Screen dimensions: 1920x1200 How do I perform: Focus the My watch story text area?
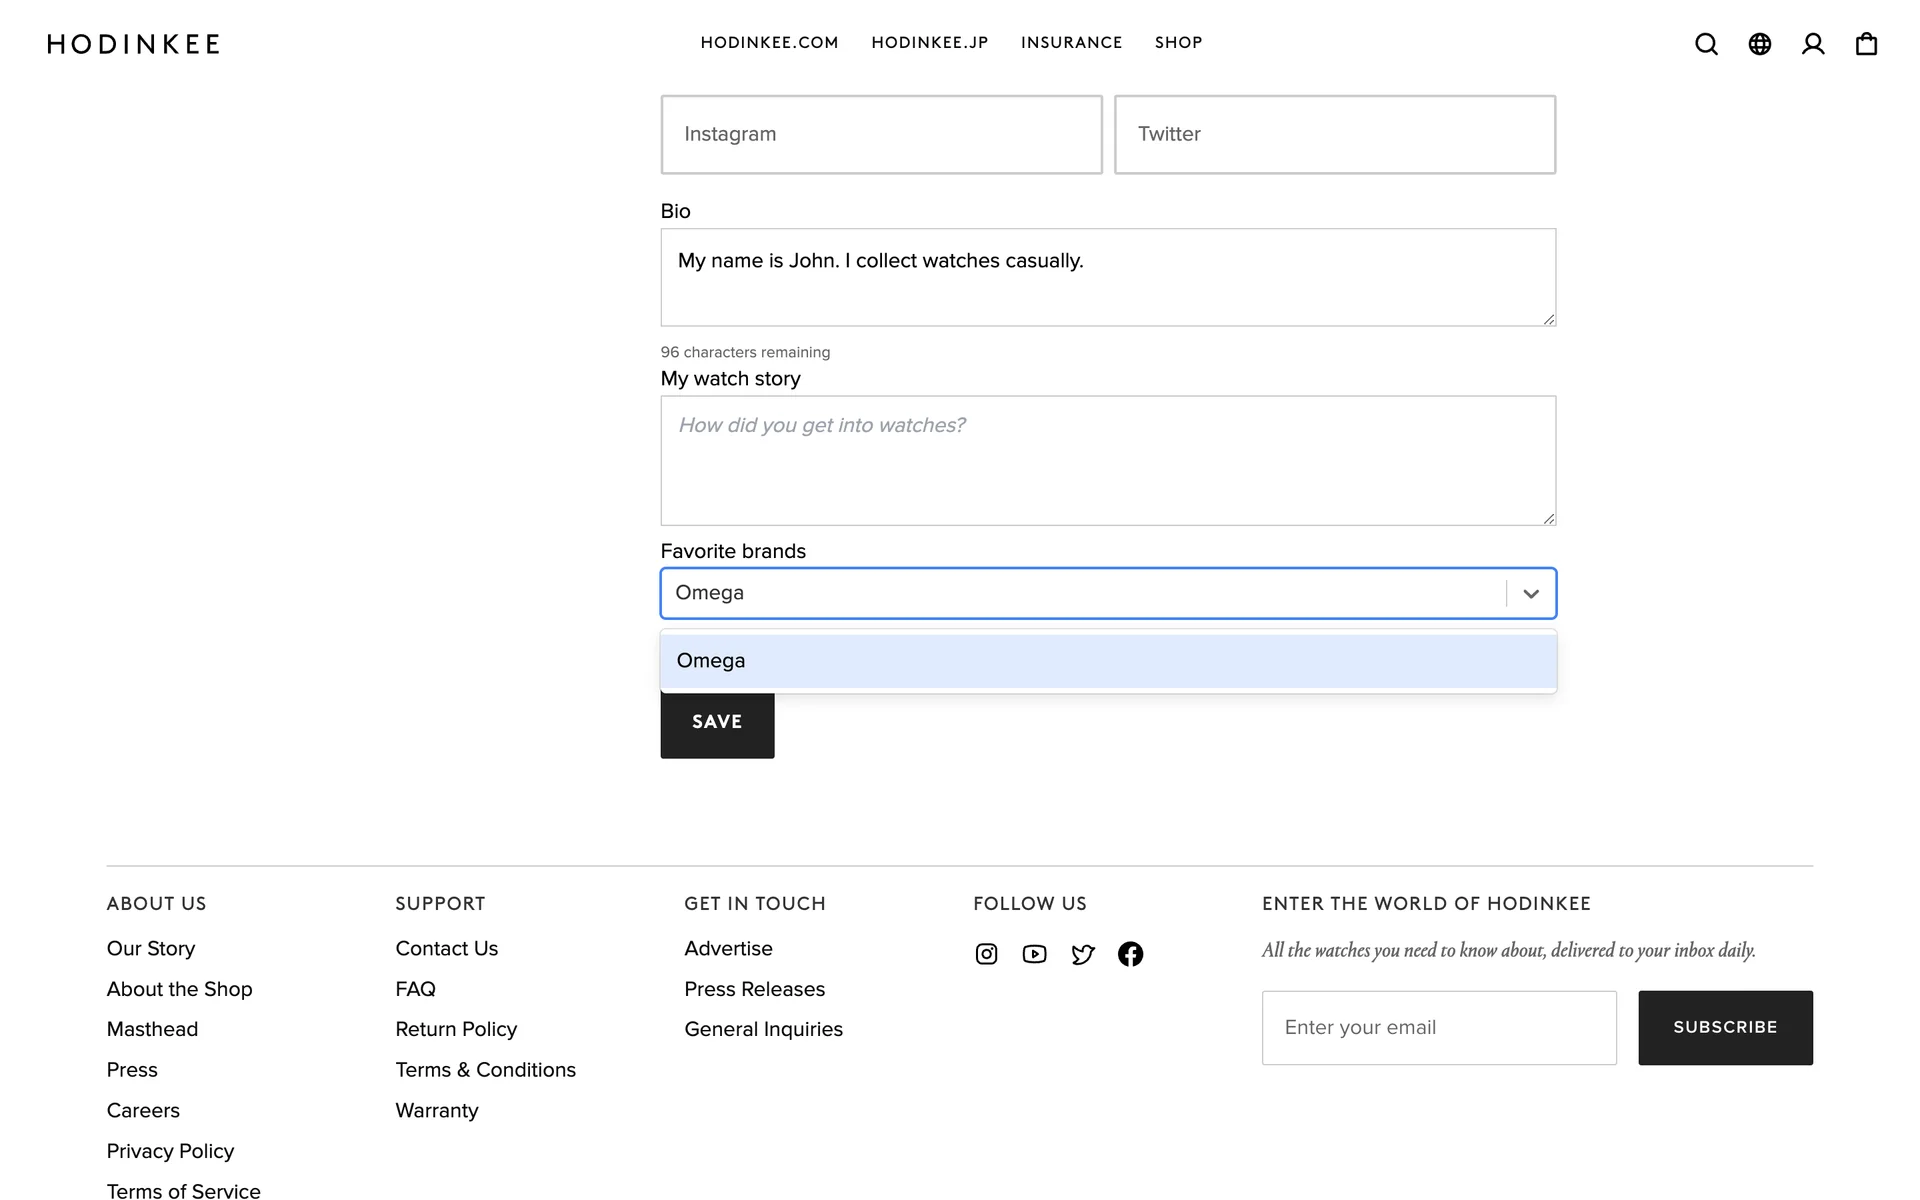[1108, 460]
